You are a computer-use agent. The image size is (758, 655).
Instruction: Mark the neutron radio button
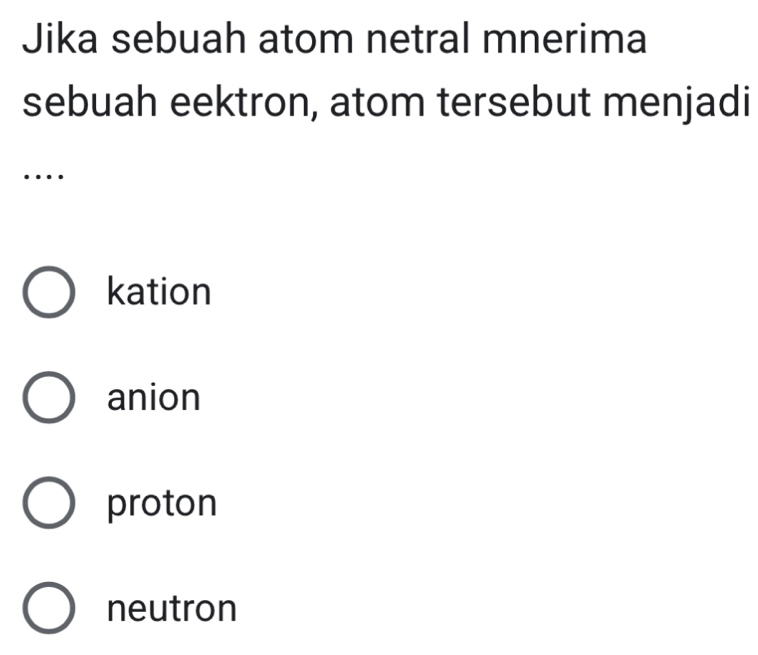click(48, 607)
